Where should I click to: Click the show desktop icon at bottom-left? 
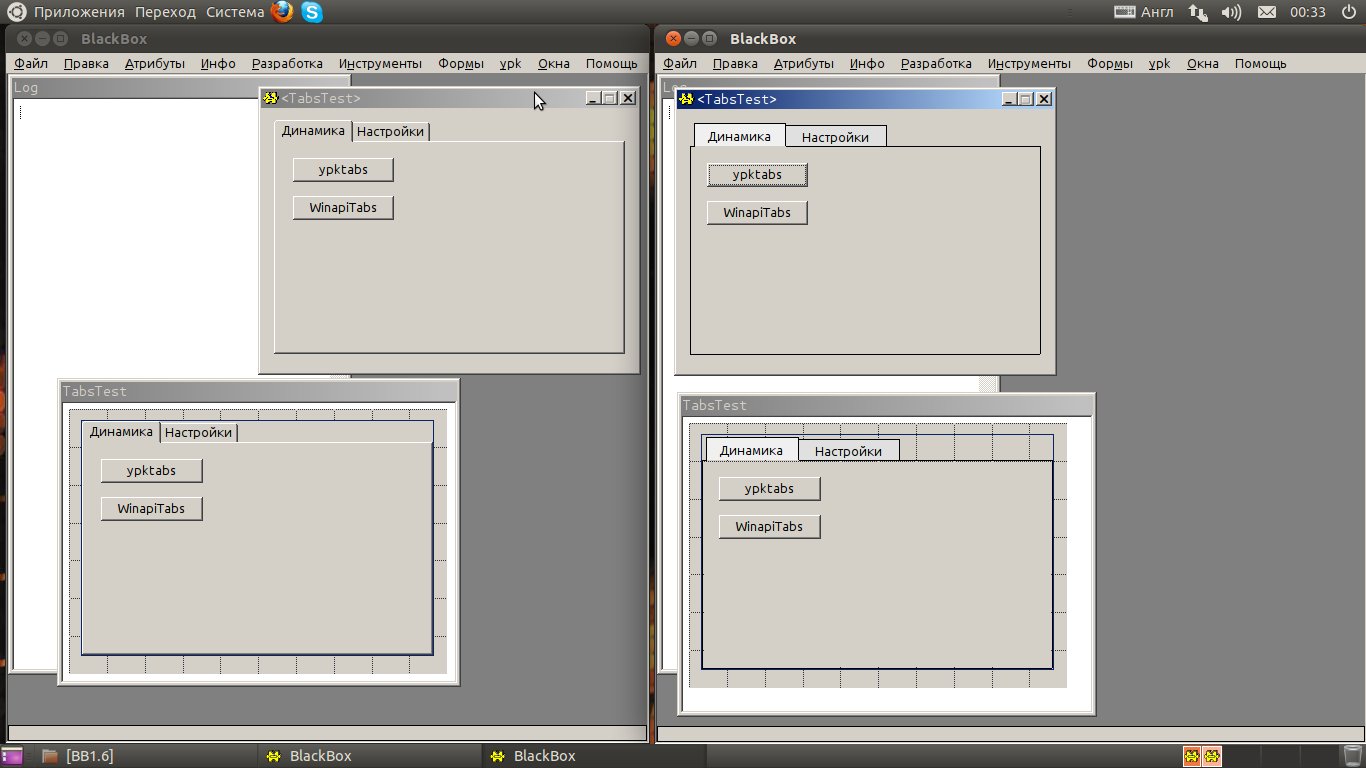12,756
